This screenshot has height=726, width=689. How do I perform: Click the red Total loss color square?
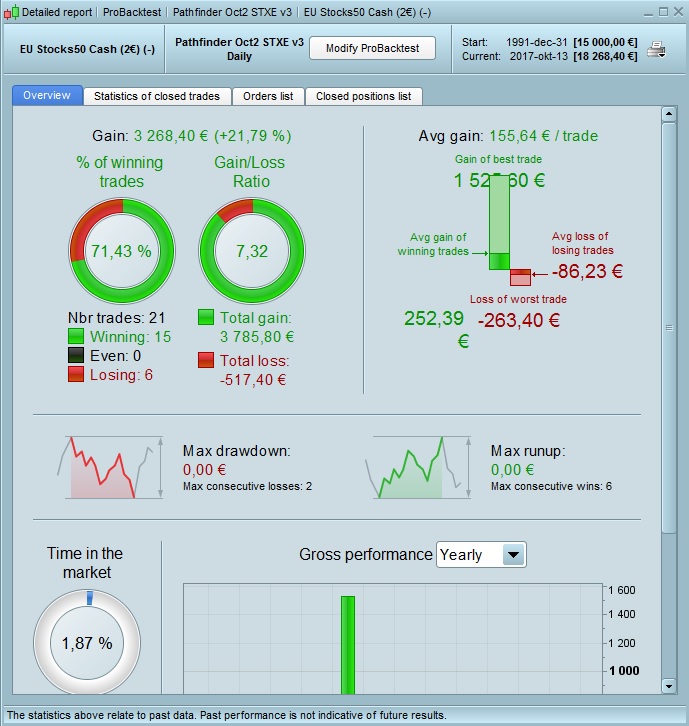(x=206, y=360)
